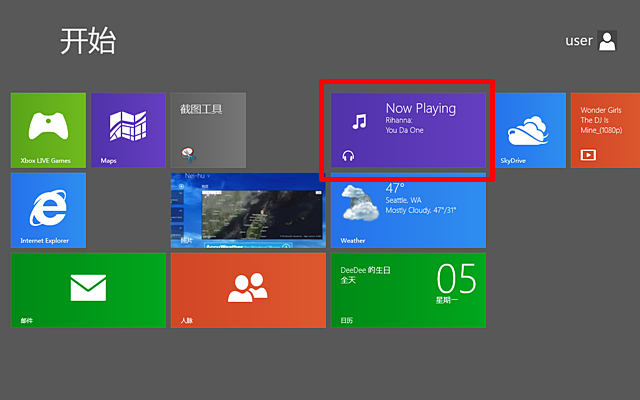Screen dimensions: 640x400
Task: Click '星期一' weekday text
Action: click(447, 300)
